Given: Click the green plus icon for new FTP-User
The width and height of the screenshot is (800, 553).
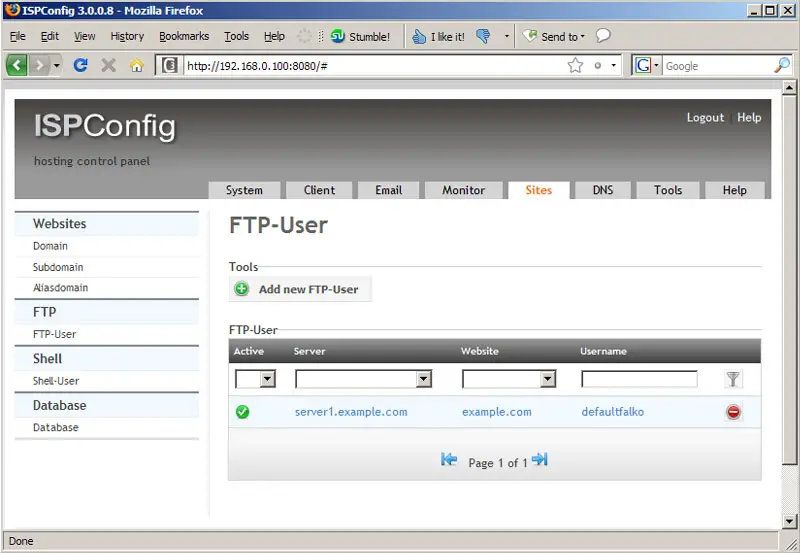Looking at the screenshot, I should [x=241, y=289].
